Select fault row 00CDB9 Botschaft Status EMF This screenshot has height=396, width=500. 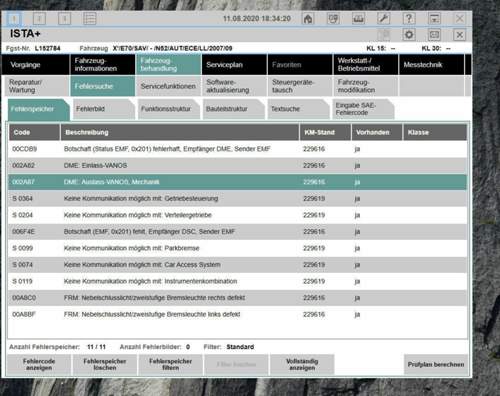(237, 149)
